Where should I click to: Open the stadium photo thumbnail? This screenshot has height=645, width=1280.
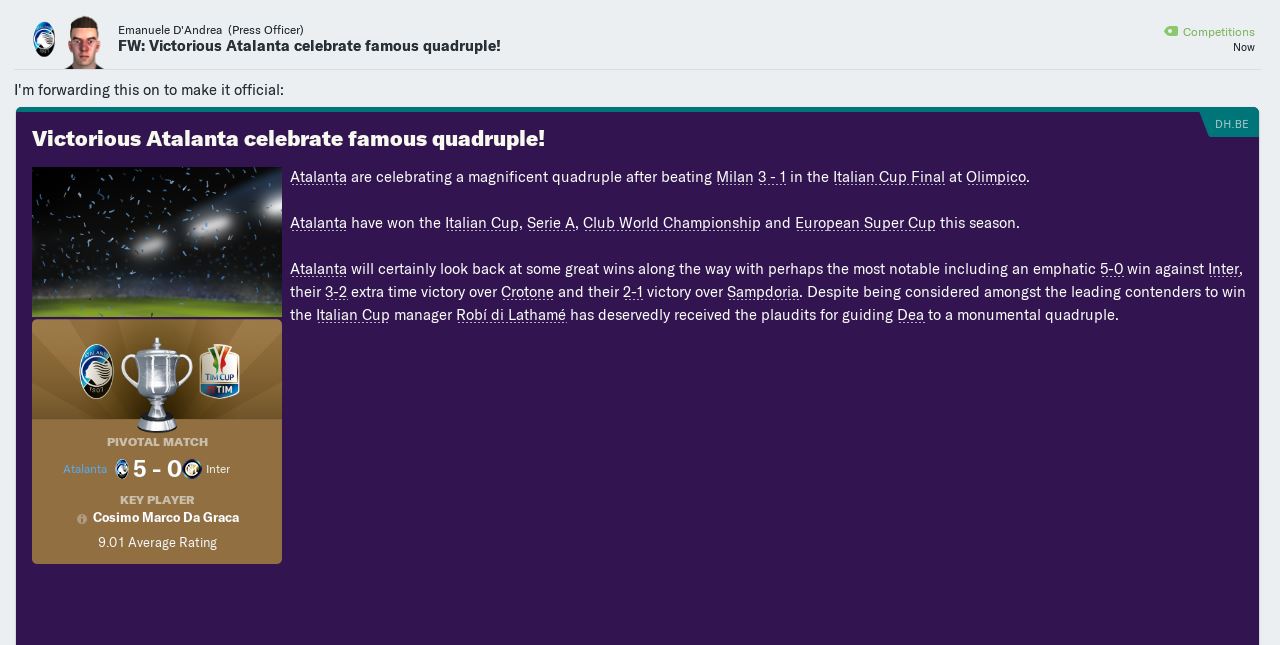point(157,242)
